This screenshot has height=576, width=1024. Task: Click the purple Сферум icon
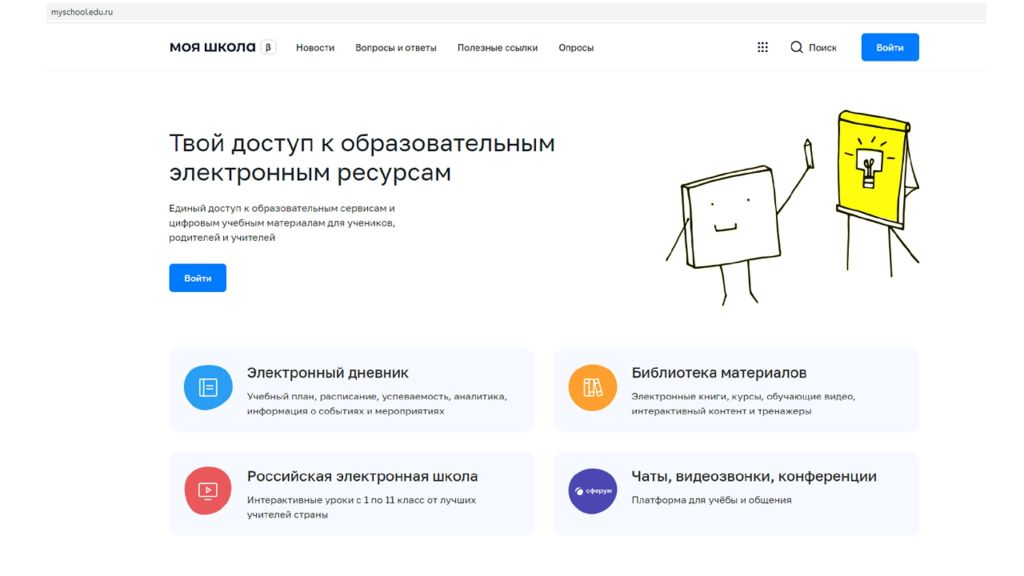(592, 490)
